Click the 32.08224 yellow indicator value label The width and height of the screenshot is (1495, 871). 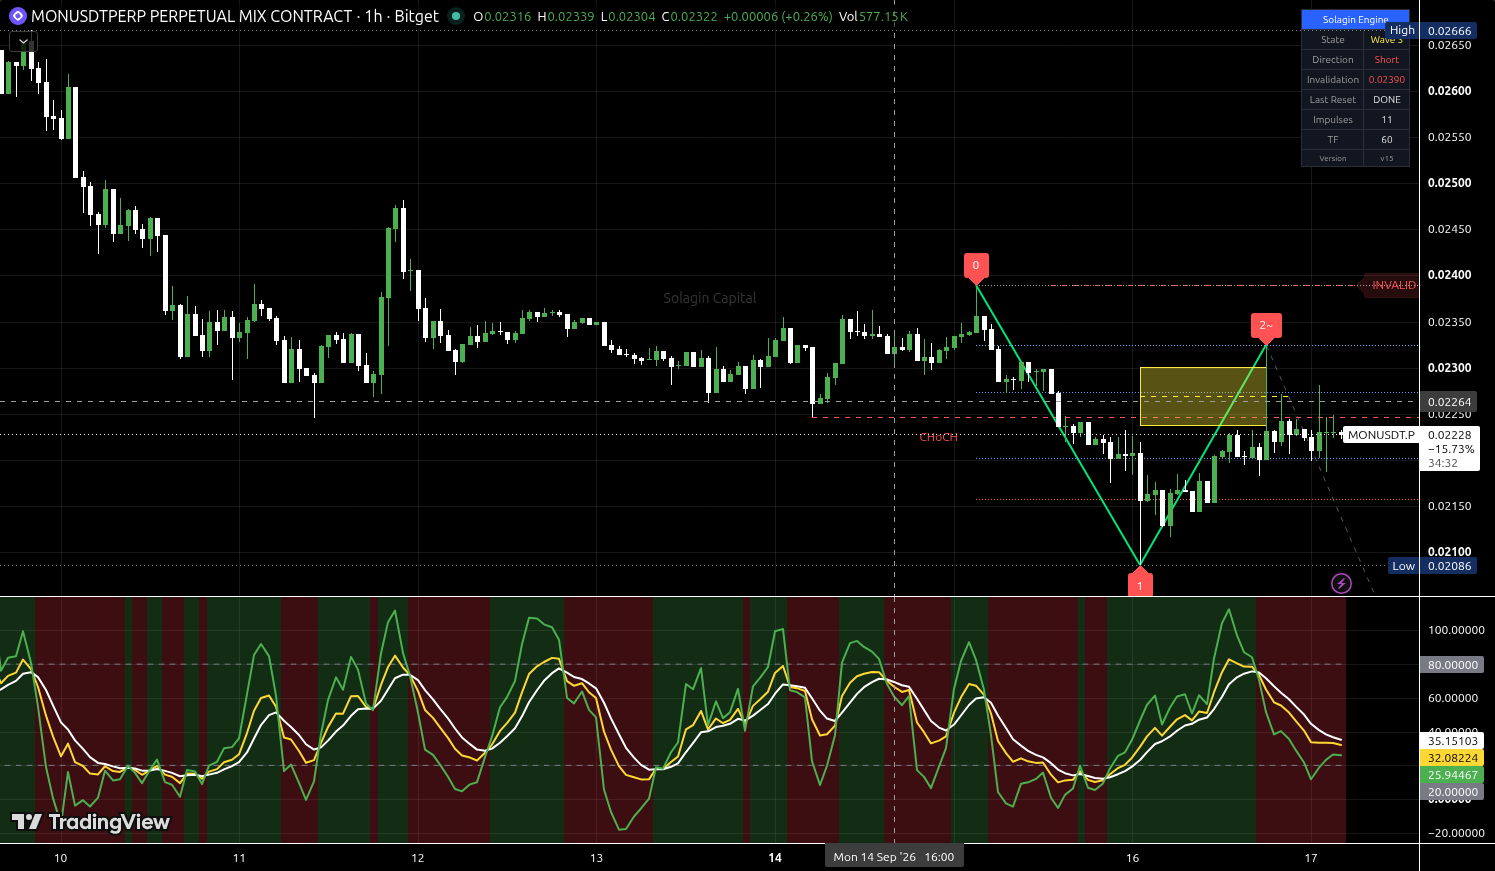coord(1452,758)
